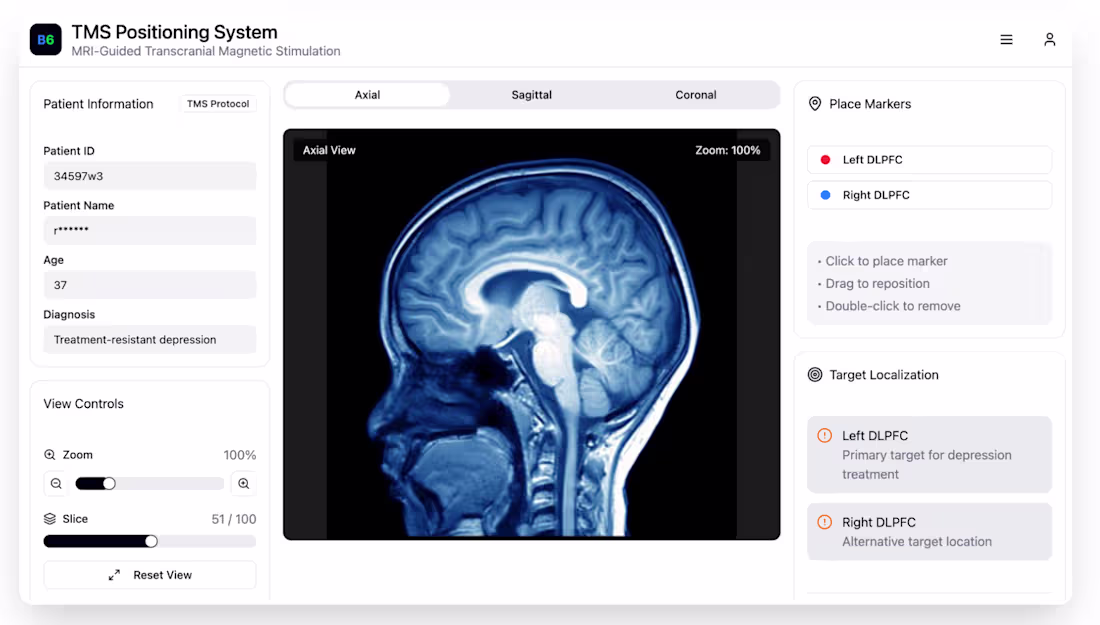Screen dimensions: 1100x625
Task: Switch to the Sagittal view tab
Action: click(x=531, y=94)
